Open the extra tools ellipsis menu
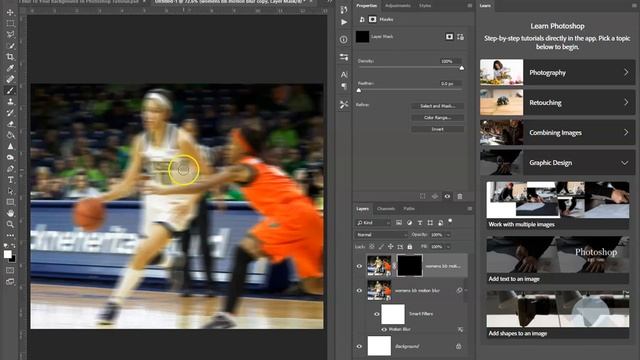640x360 pixels. pos(10,235)
